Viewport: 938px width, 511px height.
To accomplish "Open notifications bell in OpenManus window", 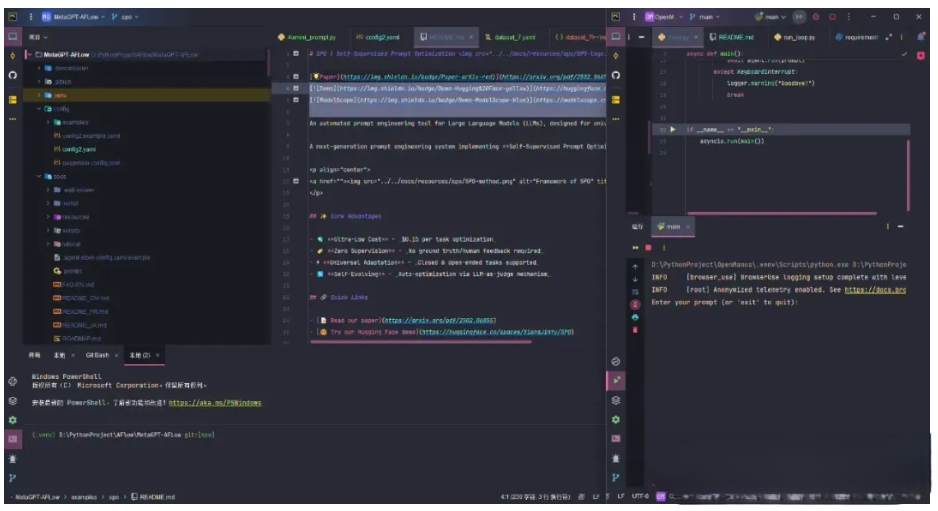I will (921, 37).
